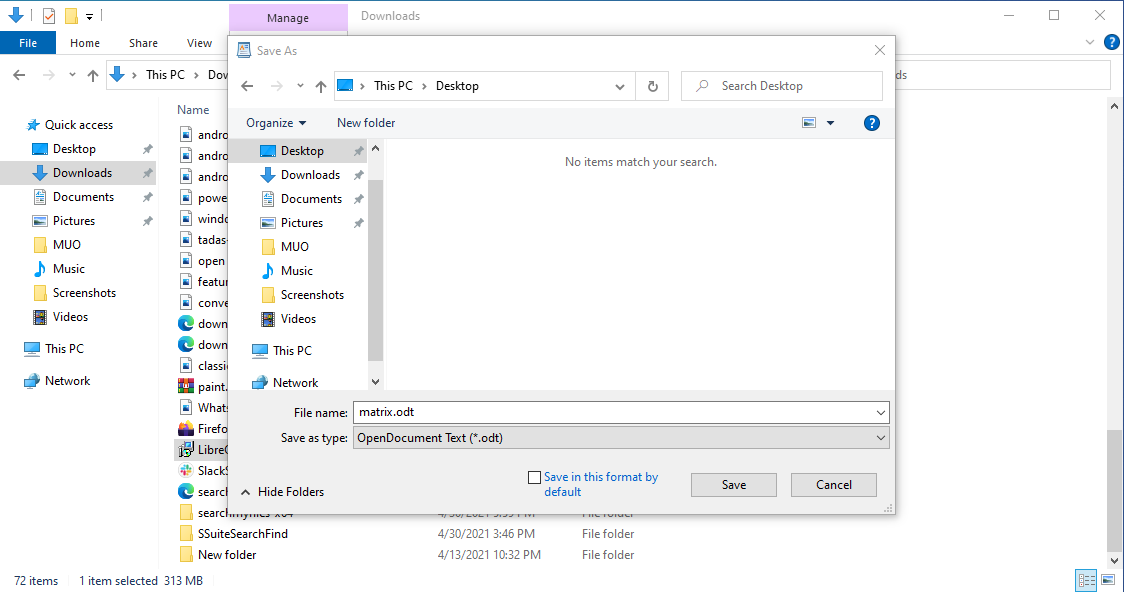Screen dimensions: 1124x592
Task: Expand the File name history dropdown
Action: pyautogui.click(x=880, y=413)
